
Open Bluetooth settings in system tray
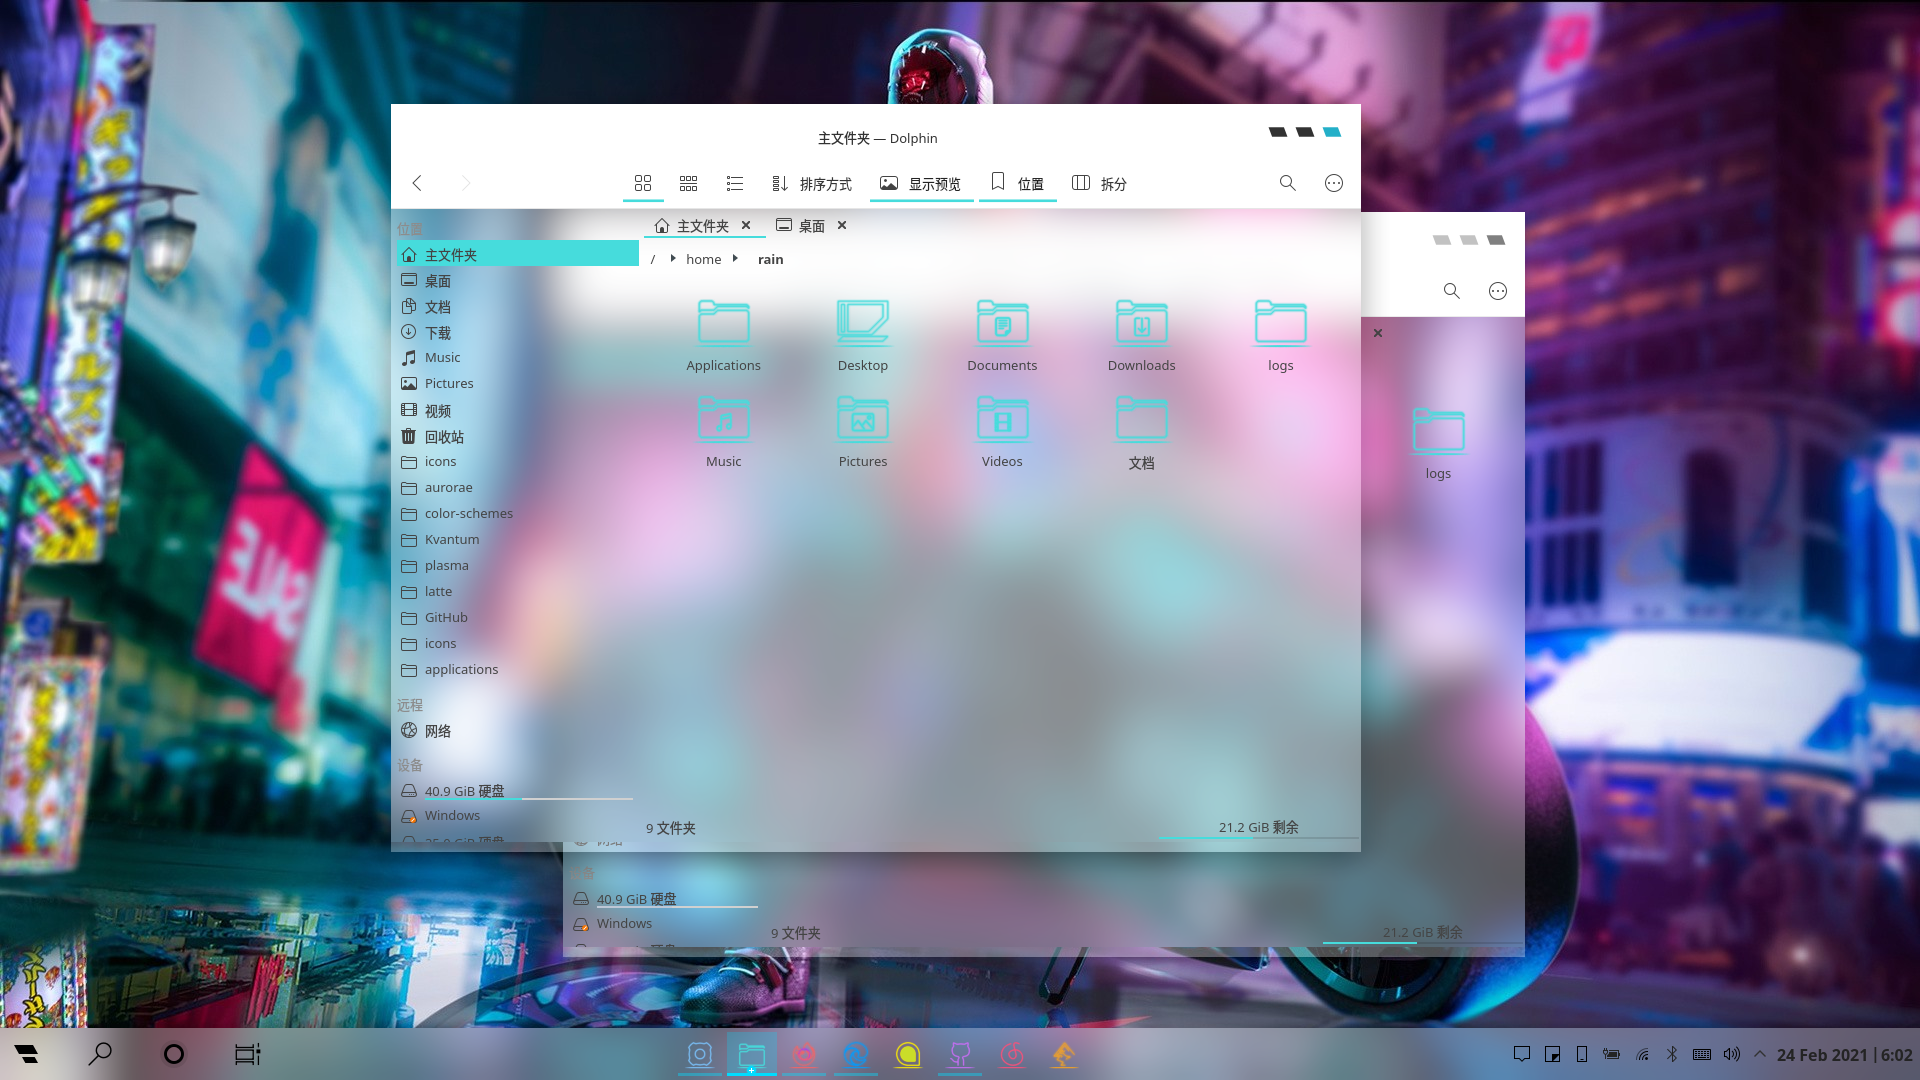point(1672,1054)
